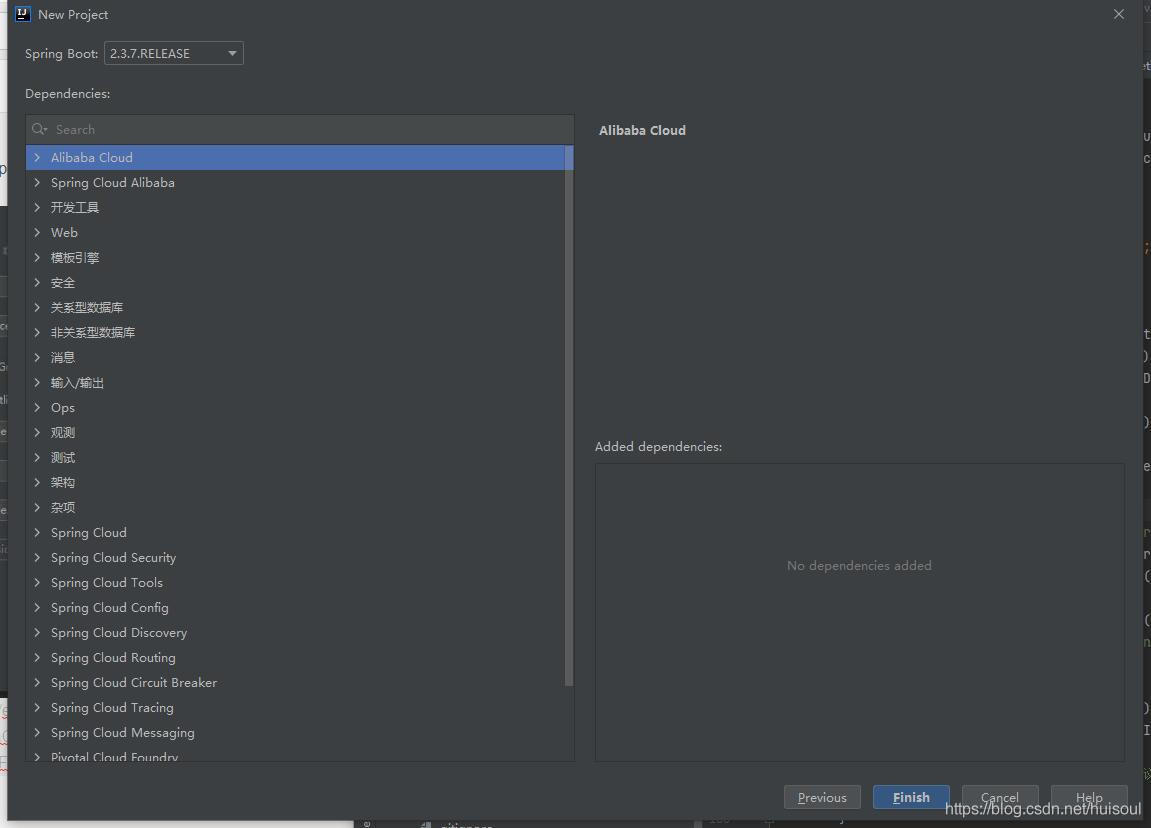Expand the 输入/输出 chevron
This screenshot has width=1151, height=828.
pyautogui.click(x=37, y=382)
